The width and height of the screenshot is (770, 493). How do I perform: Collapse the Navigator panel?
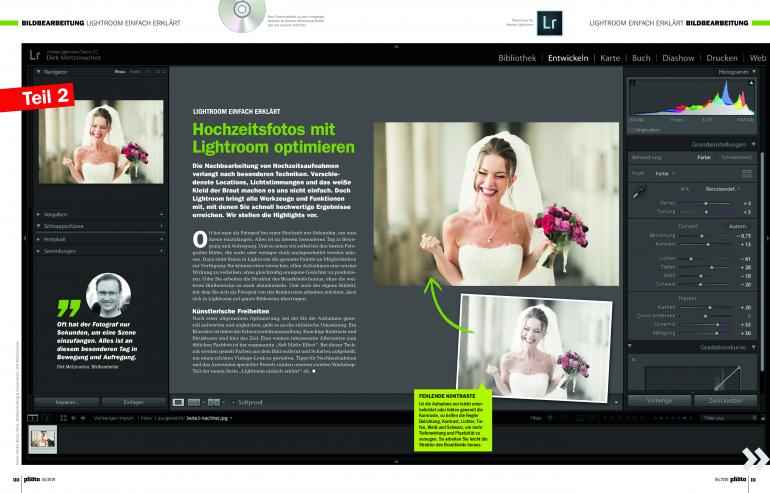[x=38, y=72]
